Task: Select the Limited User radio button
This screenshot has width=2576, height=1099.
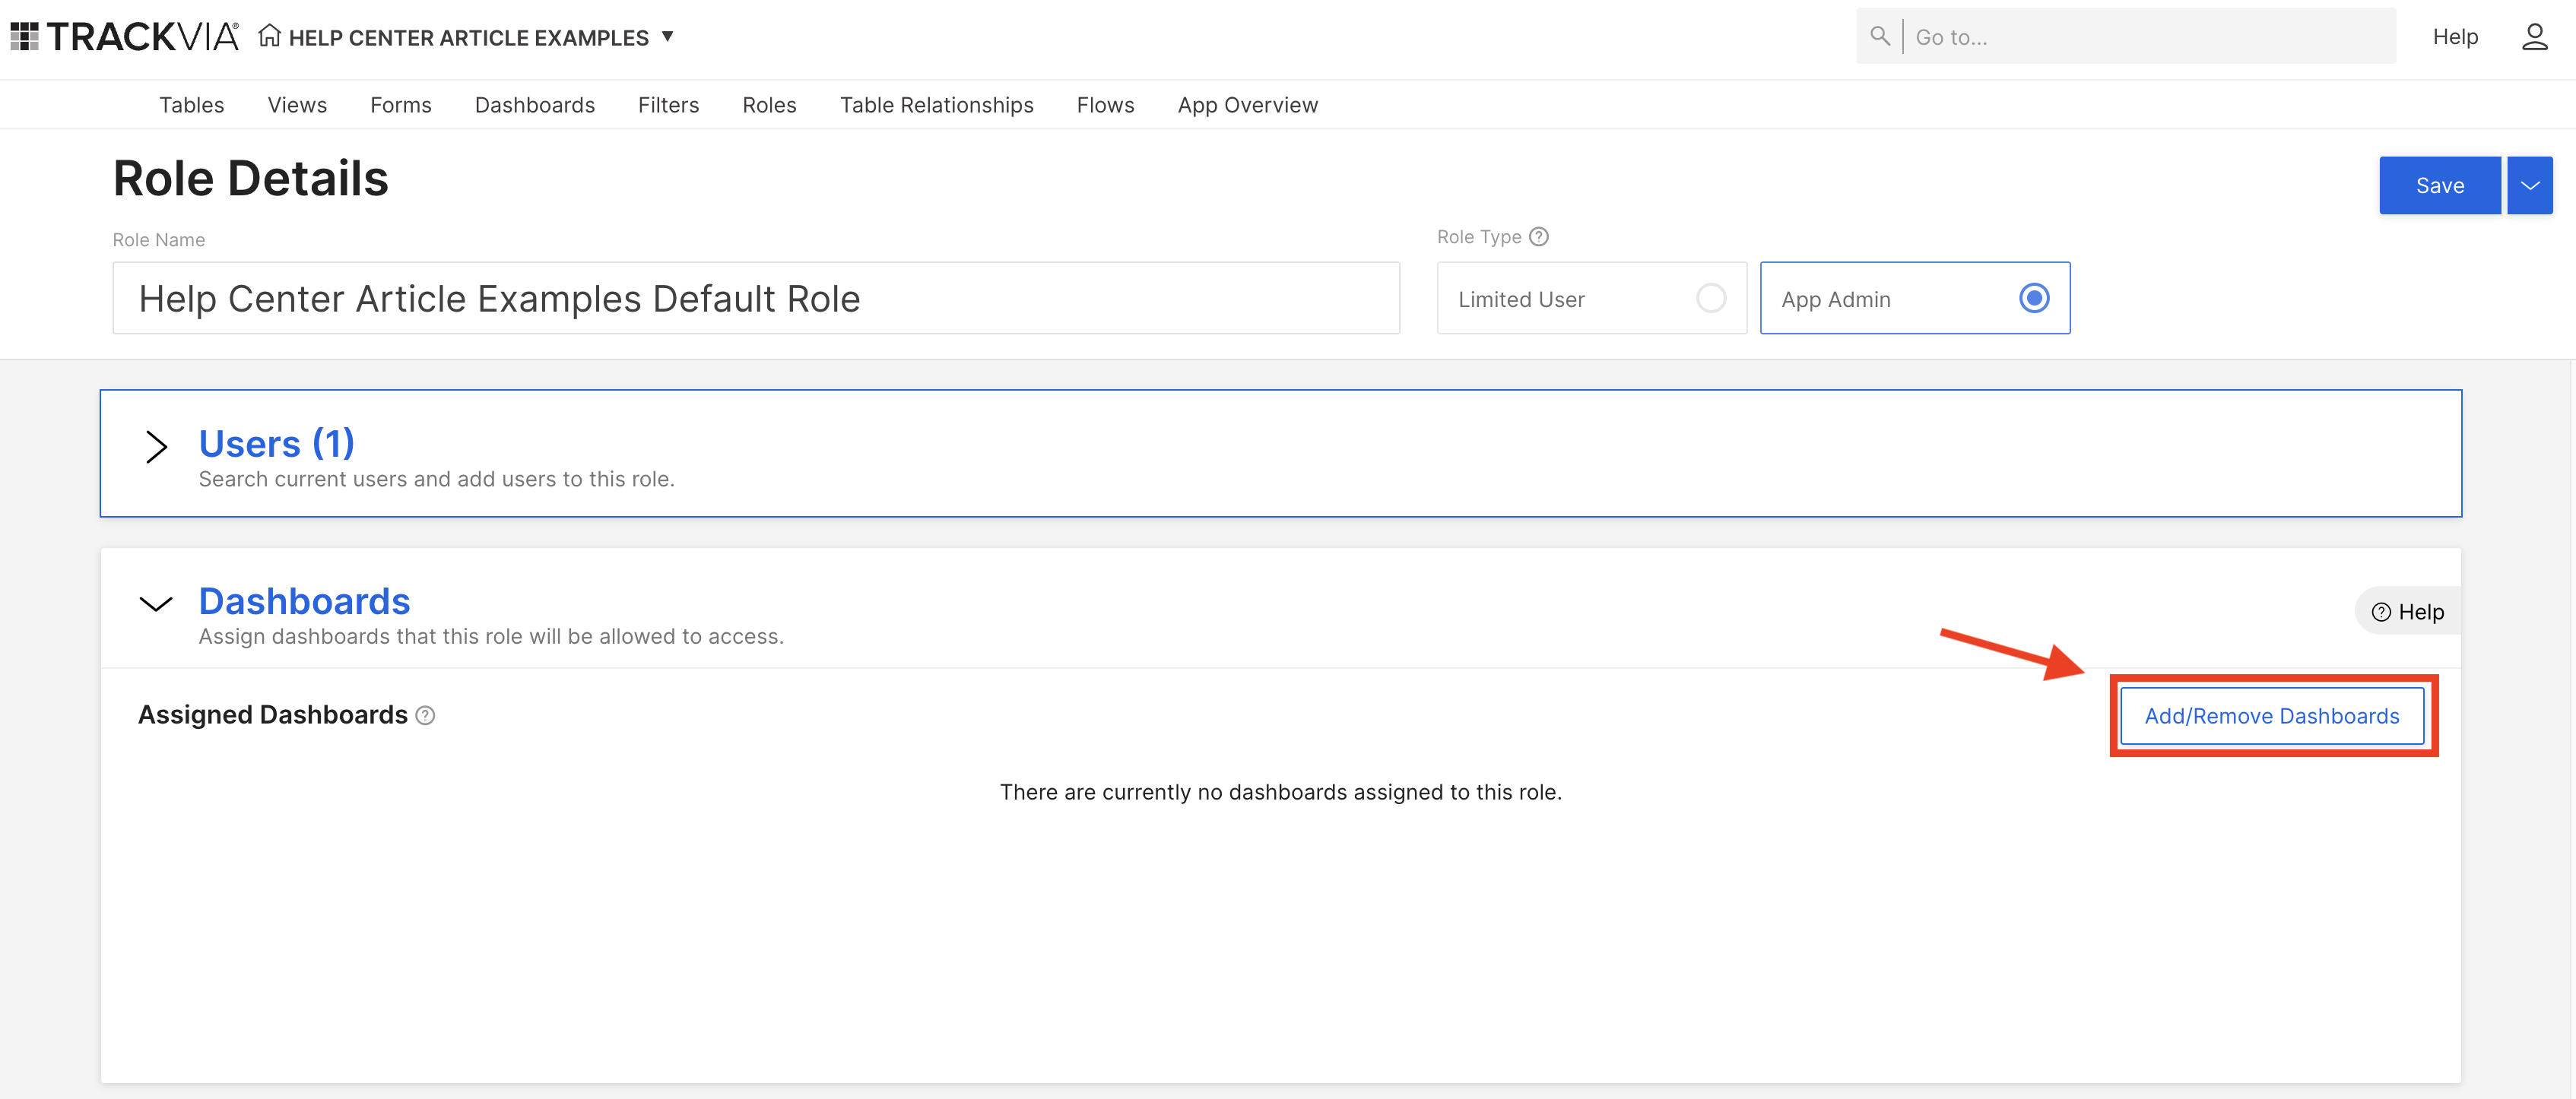Action: click(1711, 298)
